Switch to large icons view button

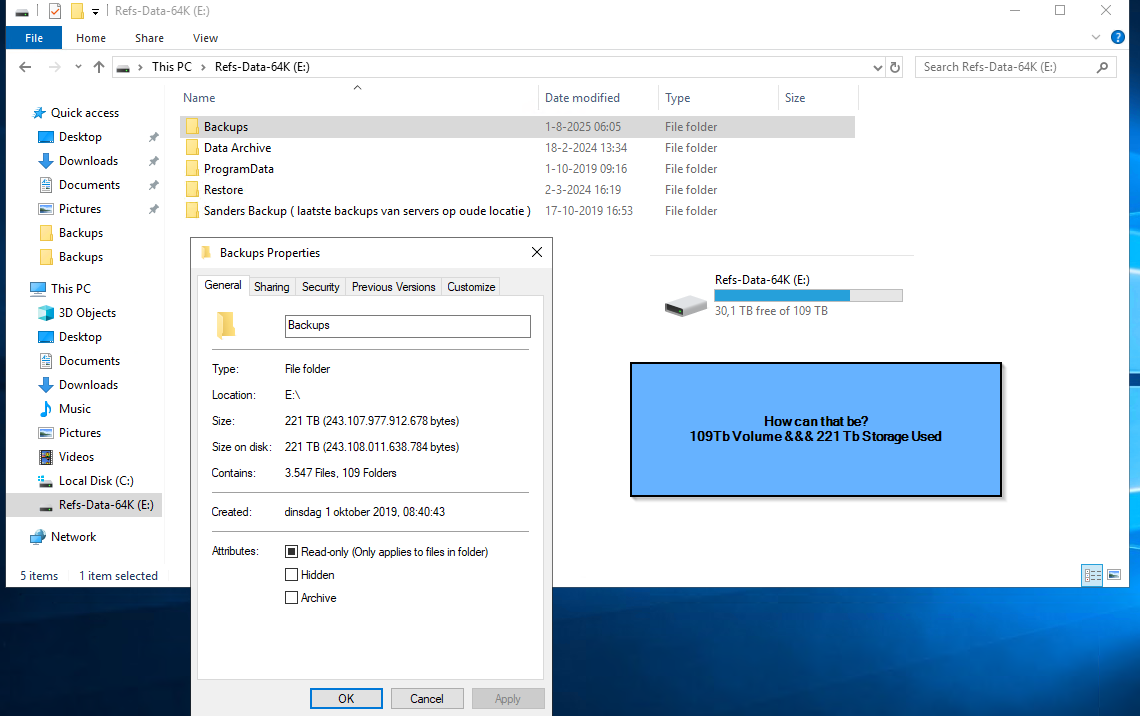point(1114,575)
